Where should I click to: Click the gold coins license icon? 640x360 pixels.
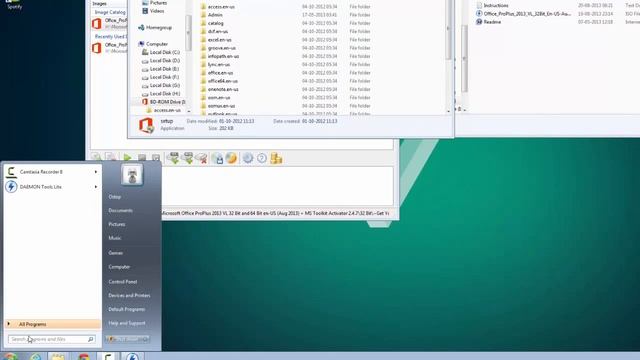pyautogui.click(x=276, y=158)
